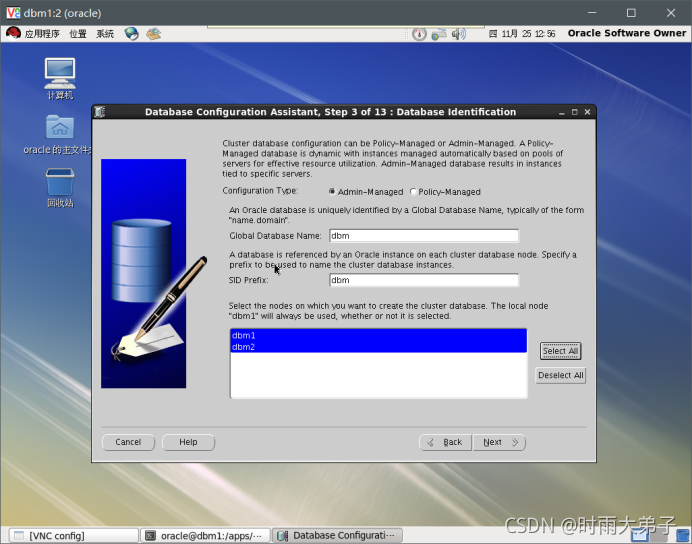Click the Oracle Software Owner user menu
Viewport: 692px width, 544px height.
[x=627, y=34]
